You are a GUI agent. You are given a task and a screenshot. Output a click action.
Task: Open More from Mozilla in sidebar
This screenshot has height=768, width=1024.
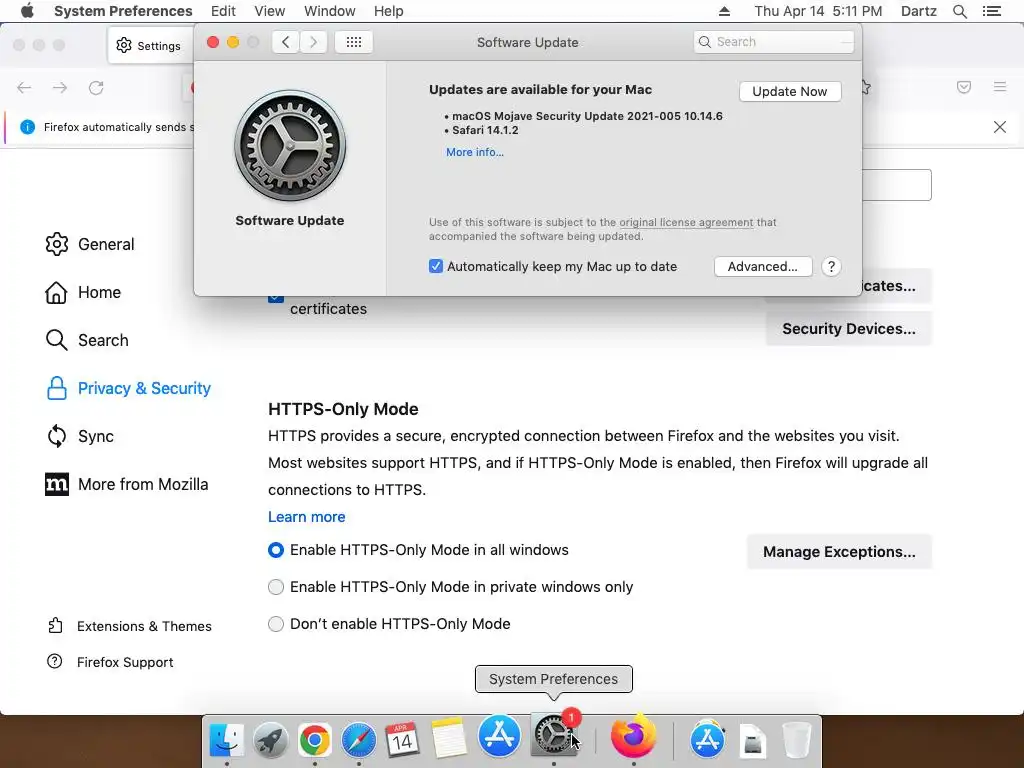(127, 484)
